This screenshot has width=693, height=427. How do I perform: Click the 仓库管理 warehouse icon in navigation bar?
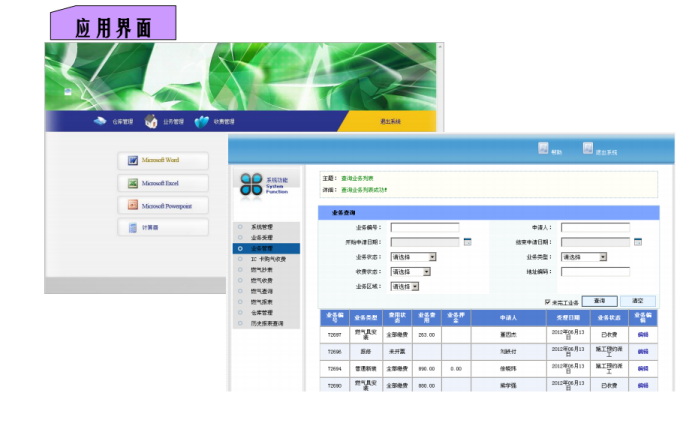(x=100, y=121)
